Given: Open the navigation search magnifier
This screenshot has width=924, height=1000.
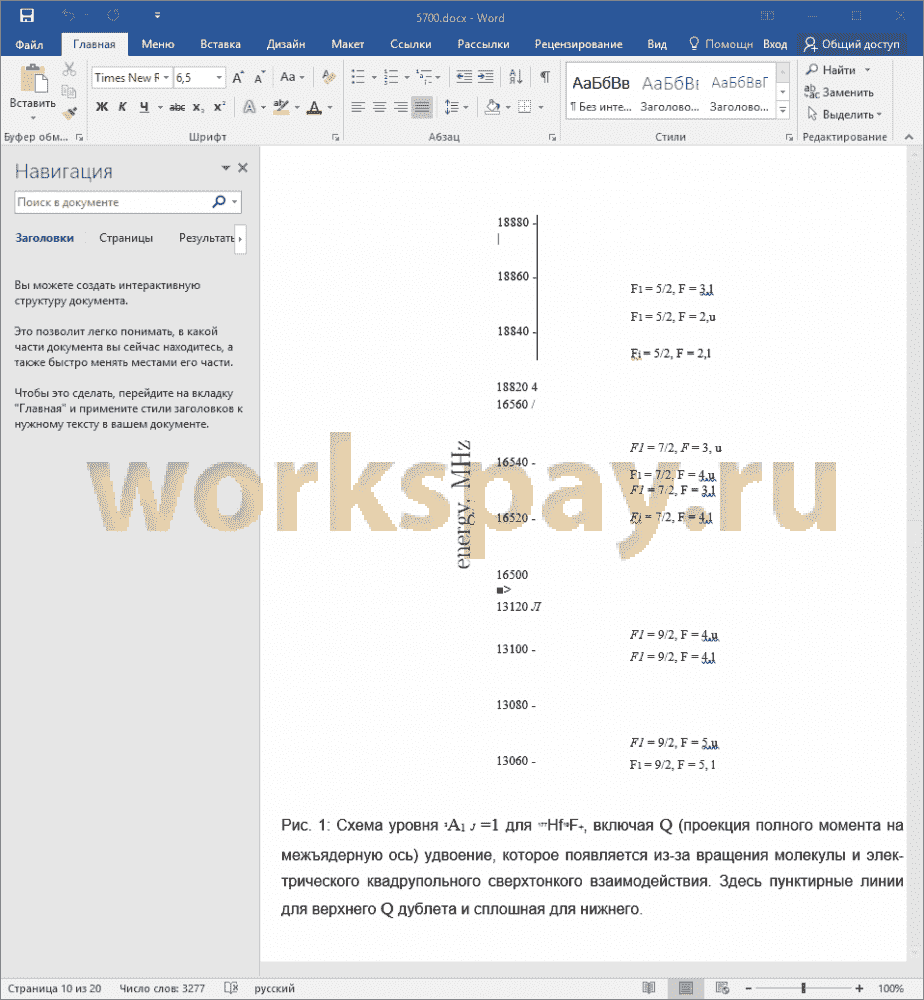Looking at the screenshot, I should click(x=219, y=202).
